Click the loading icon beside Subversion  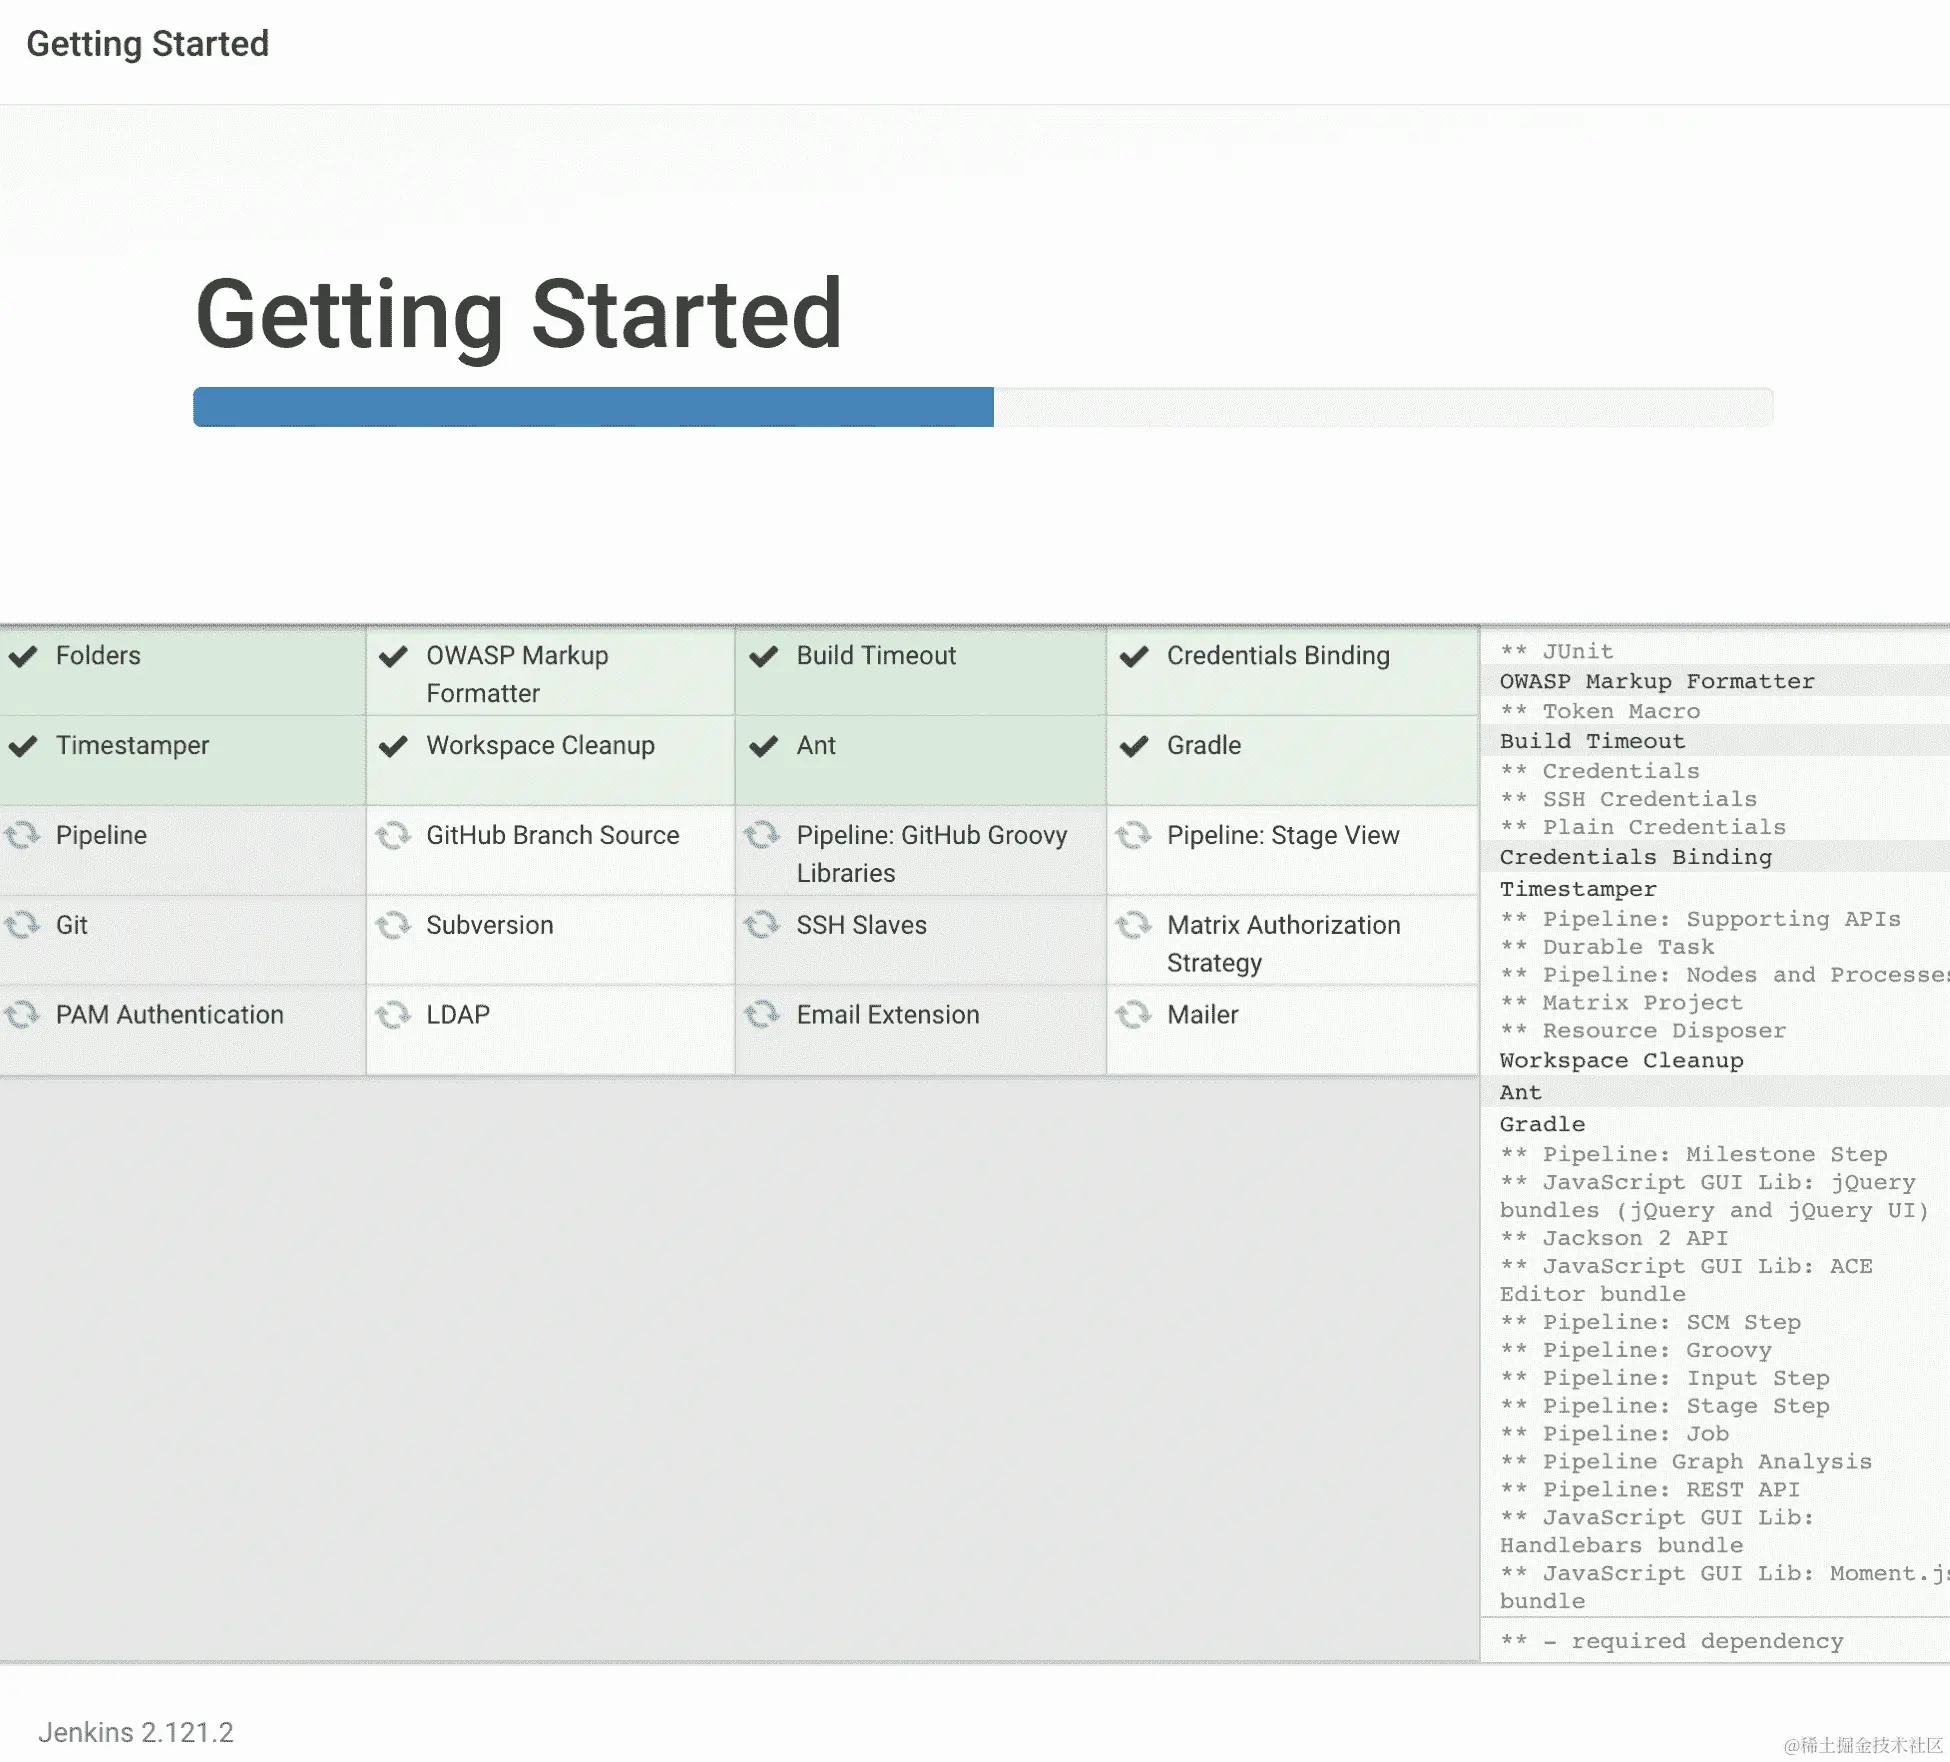click(x=393, y=925)
